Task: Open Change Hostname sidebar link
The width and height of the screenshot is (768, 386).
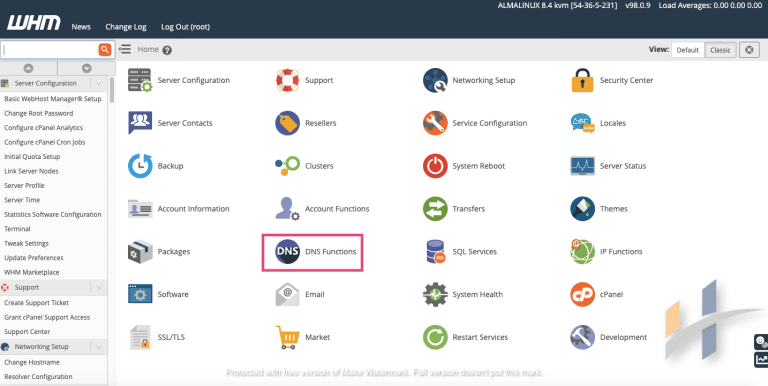Action: click(x=32, y=362)
